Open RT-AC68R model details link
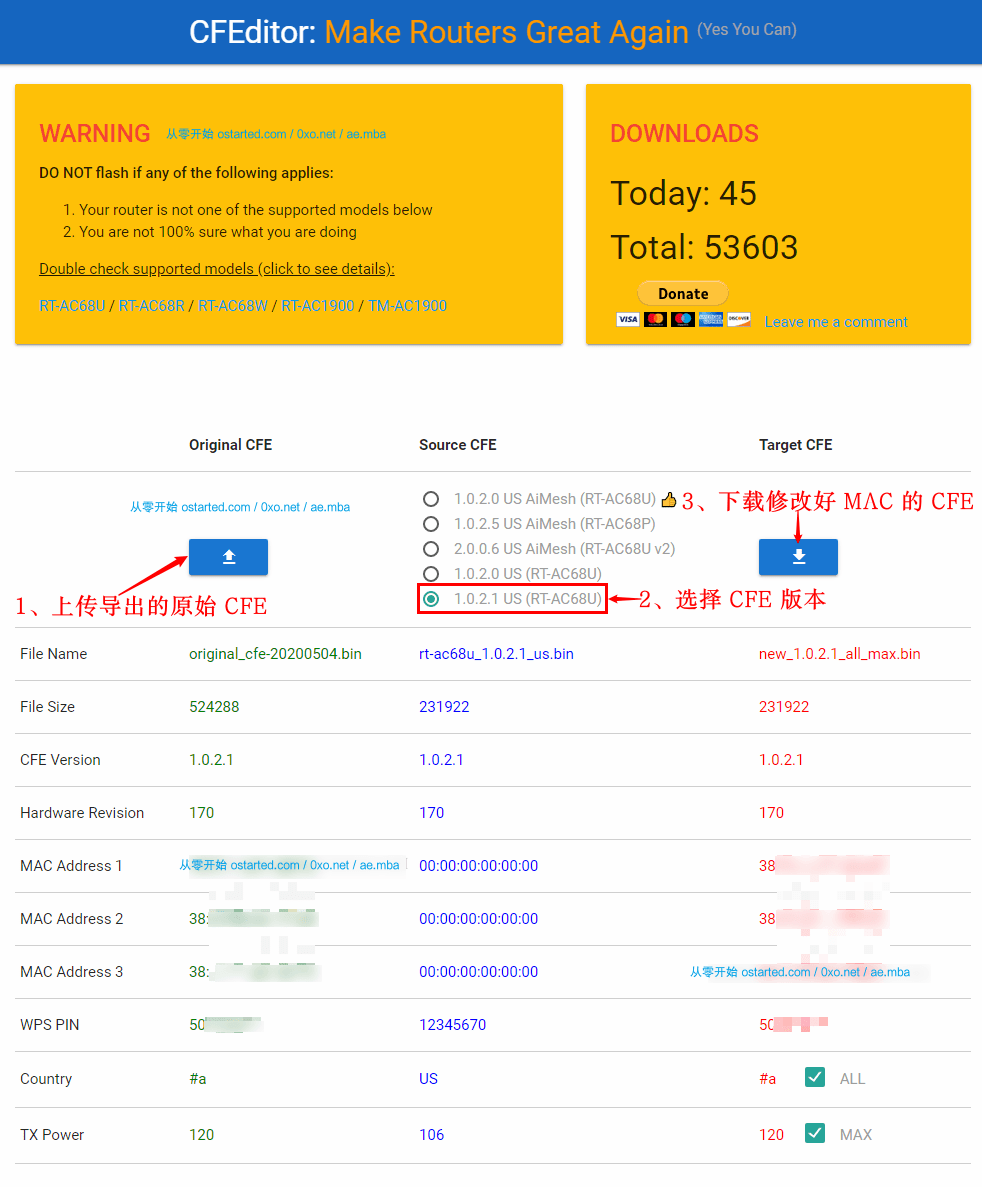The width and height of the screenshot is (982, 1187). 151,306
